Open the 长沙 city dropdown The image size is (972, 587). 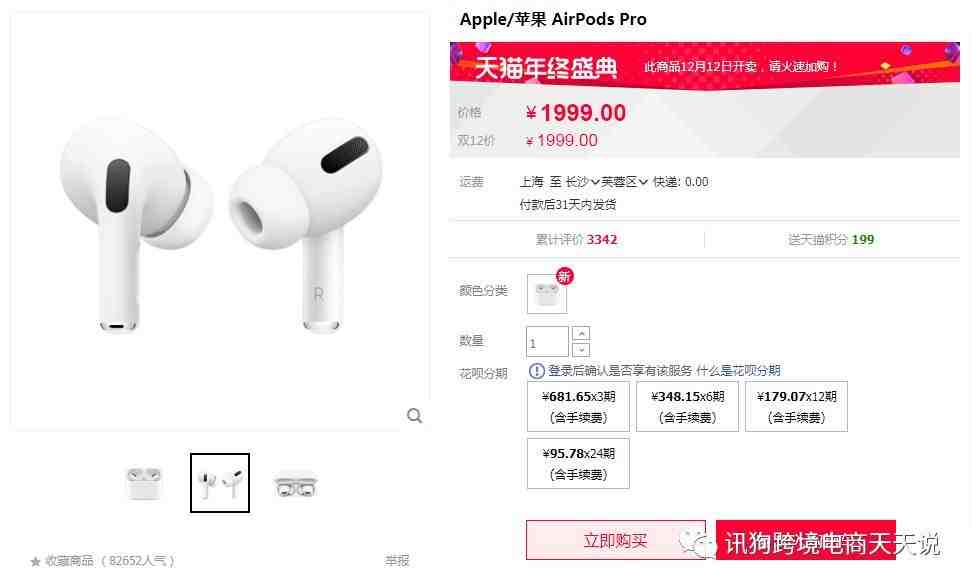[582, 182]
